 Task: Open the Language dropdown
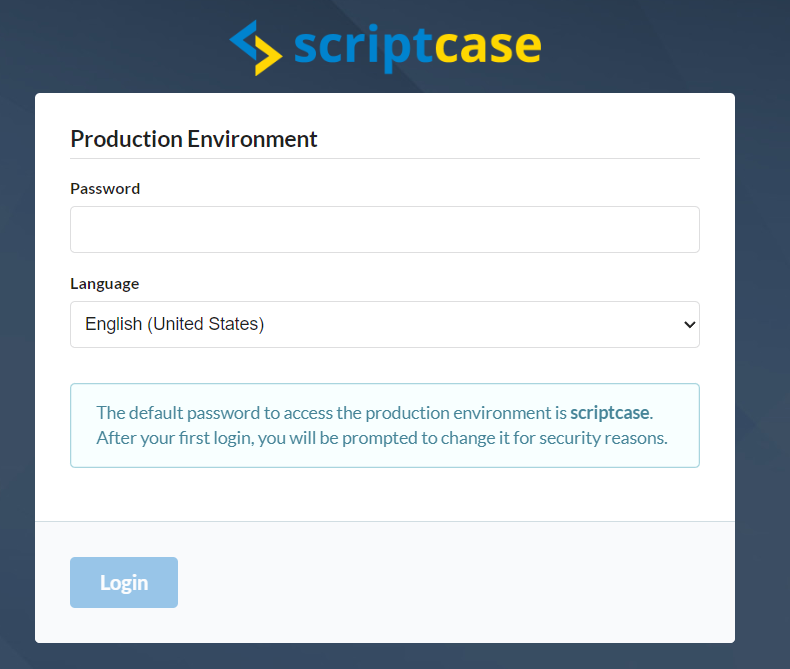coord(385,324)
